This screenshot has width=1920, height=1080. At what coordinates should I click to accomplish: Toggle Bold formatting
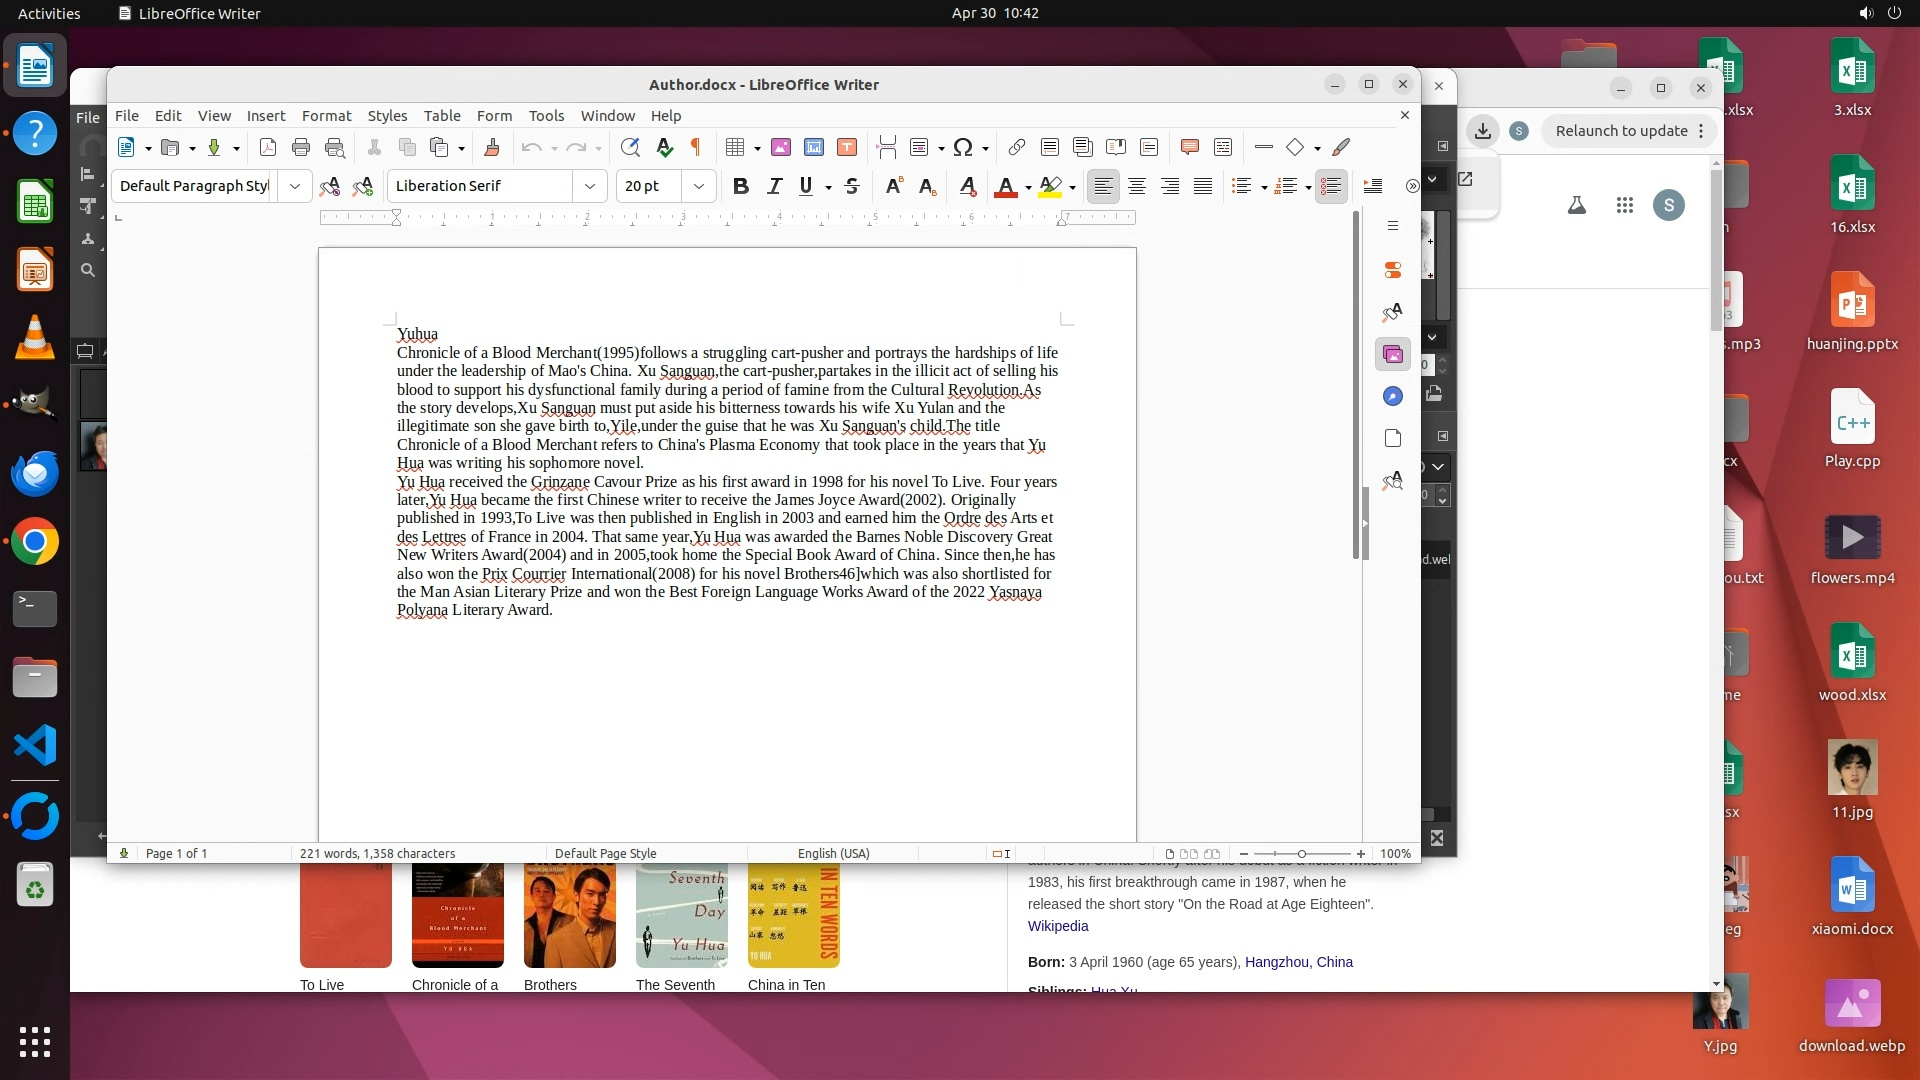pos(740,186)
